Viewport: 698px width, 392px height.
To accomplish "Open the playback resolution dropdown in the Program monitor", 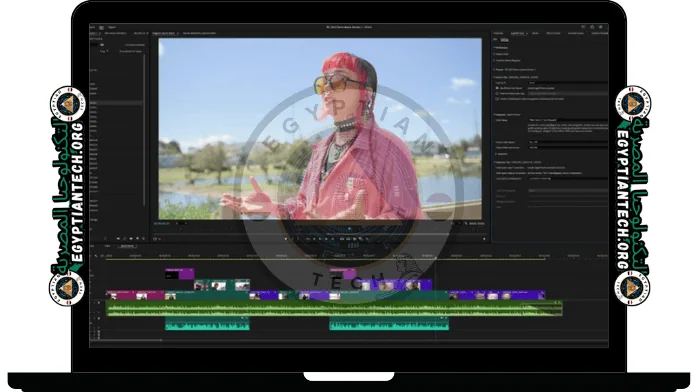I will click(455, 223).
